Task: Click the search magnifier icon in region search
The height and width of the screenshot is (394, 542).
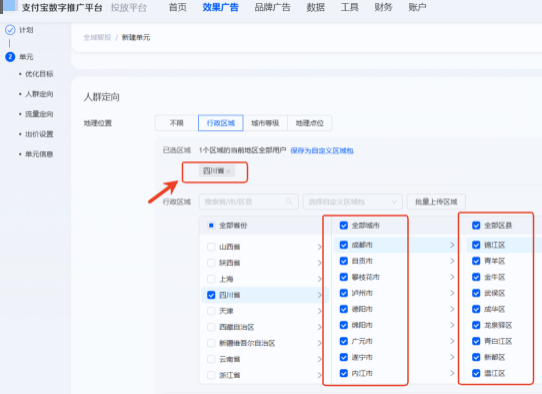Action: [x=289, y=201]
